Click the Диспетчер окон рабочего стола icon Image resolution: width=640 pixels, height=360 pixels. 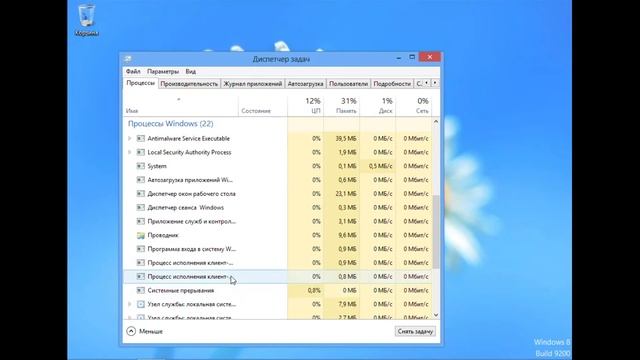pyautogui.click(x=140, y=193)
